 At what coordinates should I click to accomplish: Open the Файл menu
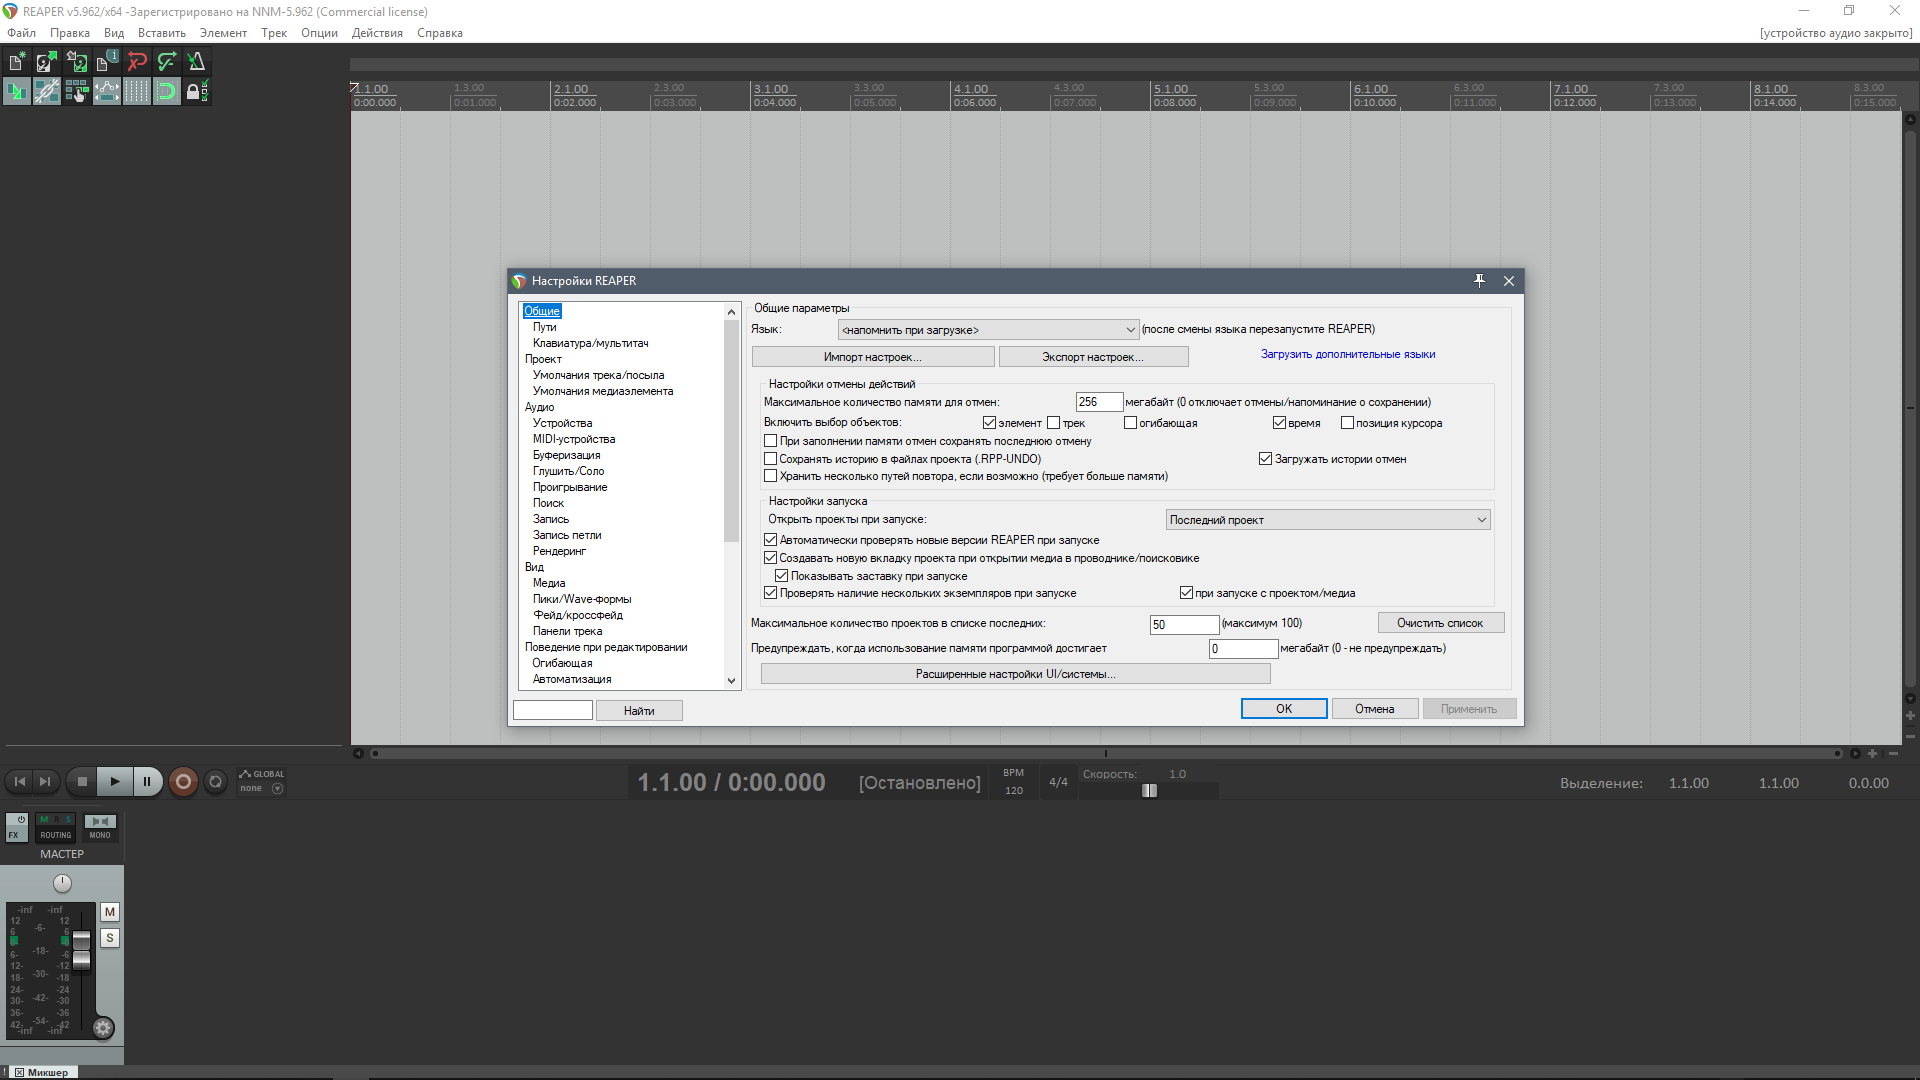[x=21, y=33]
